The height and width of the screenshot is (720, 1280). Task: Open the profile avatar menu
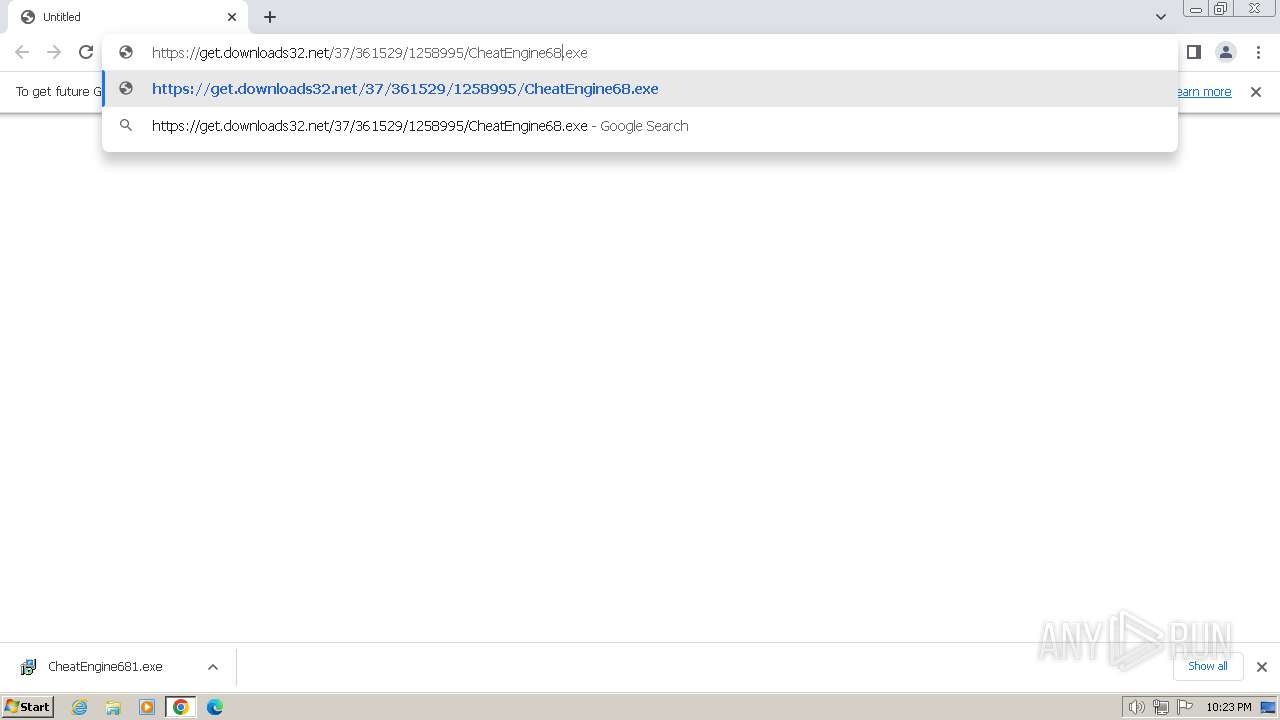(1226, 52)
